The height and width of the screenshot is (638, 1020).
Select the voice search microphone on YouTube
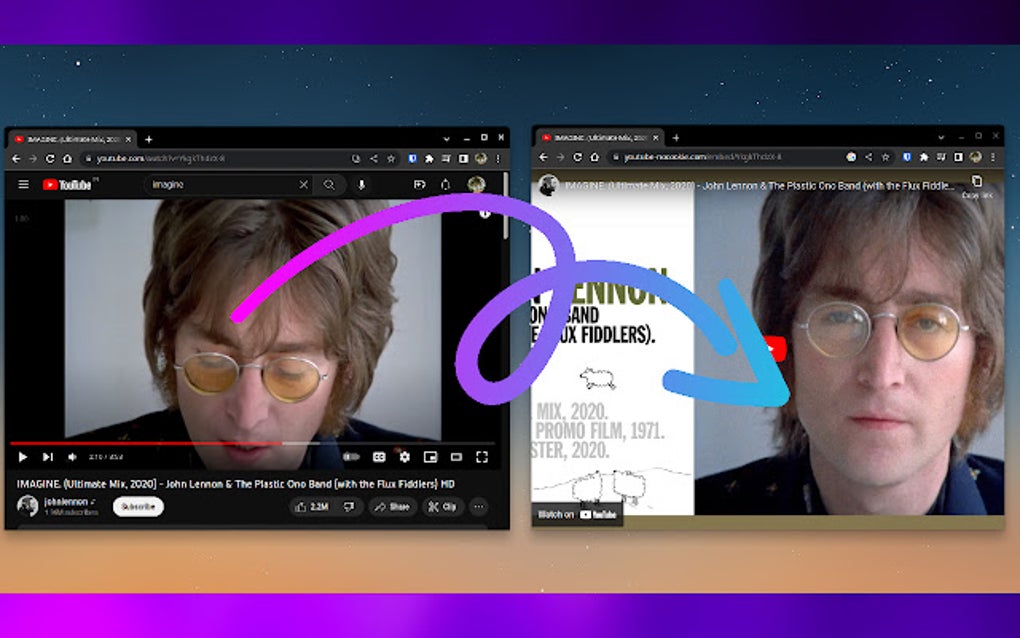point(362,185)
